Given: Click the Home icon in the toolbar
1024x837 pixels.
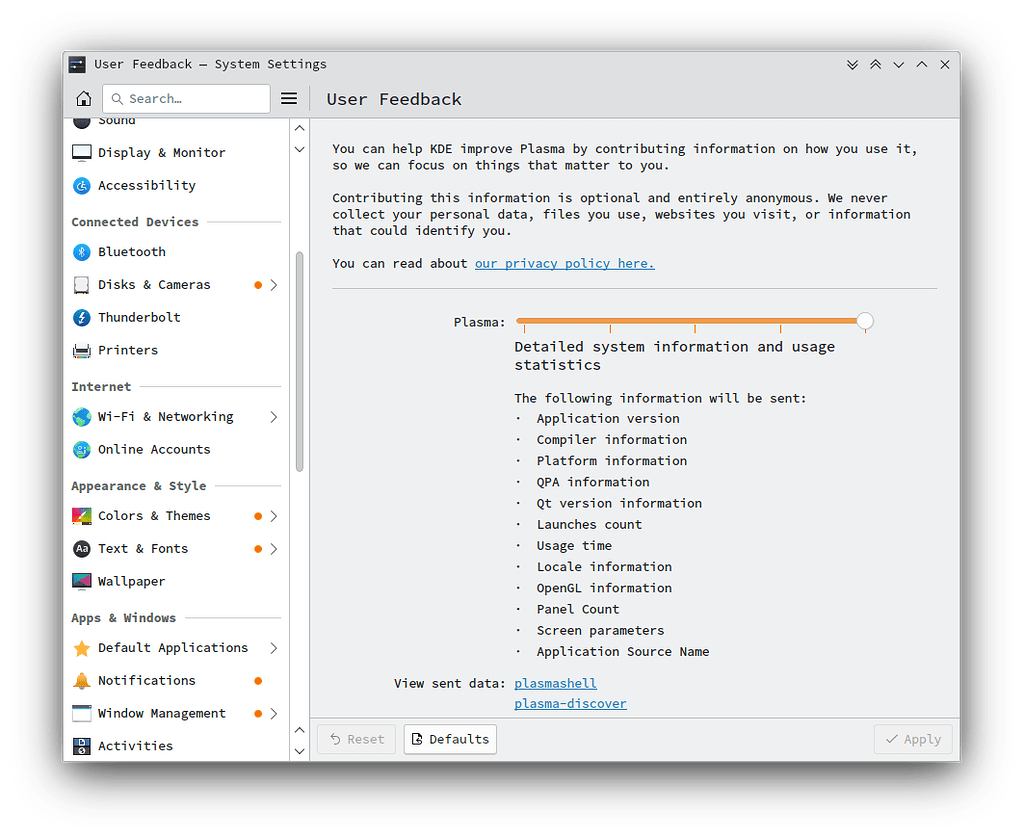Looking at the screenshot, I should click(x=84, y=98).
